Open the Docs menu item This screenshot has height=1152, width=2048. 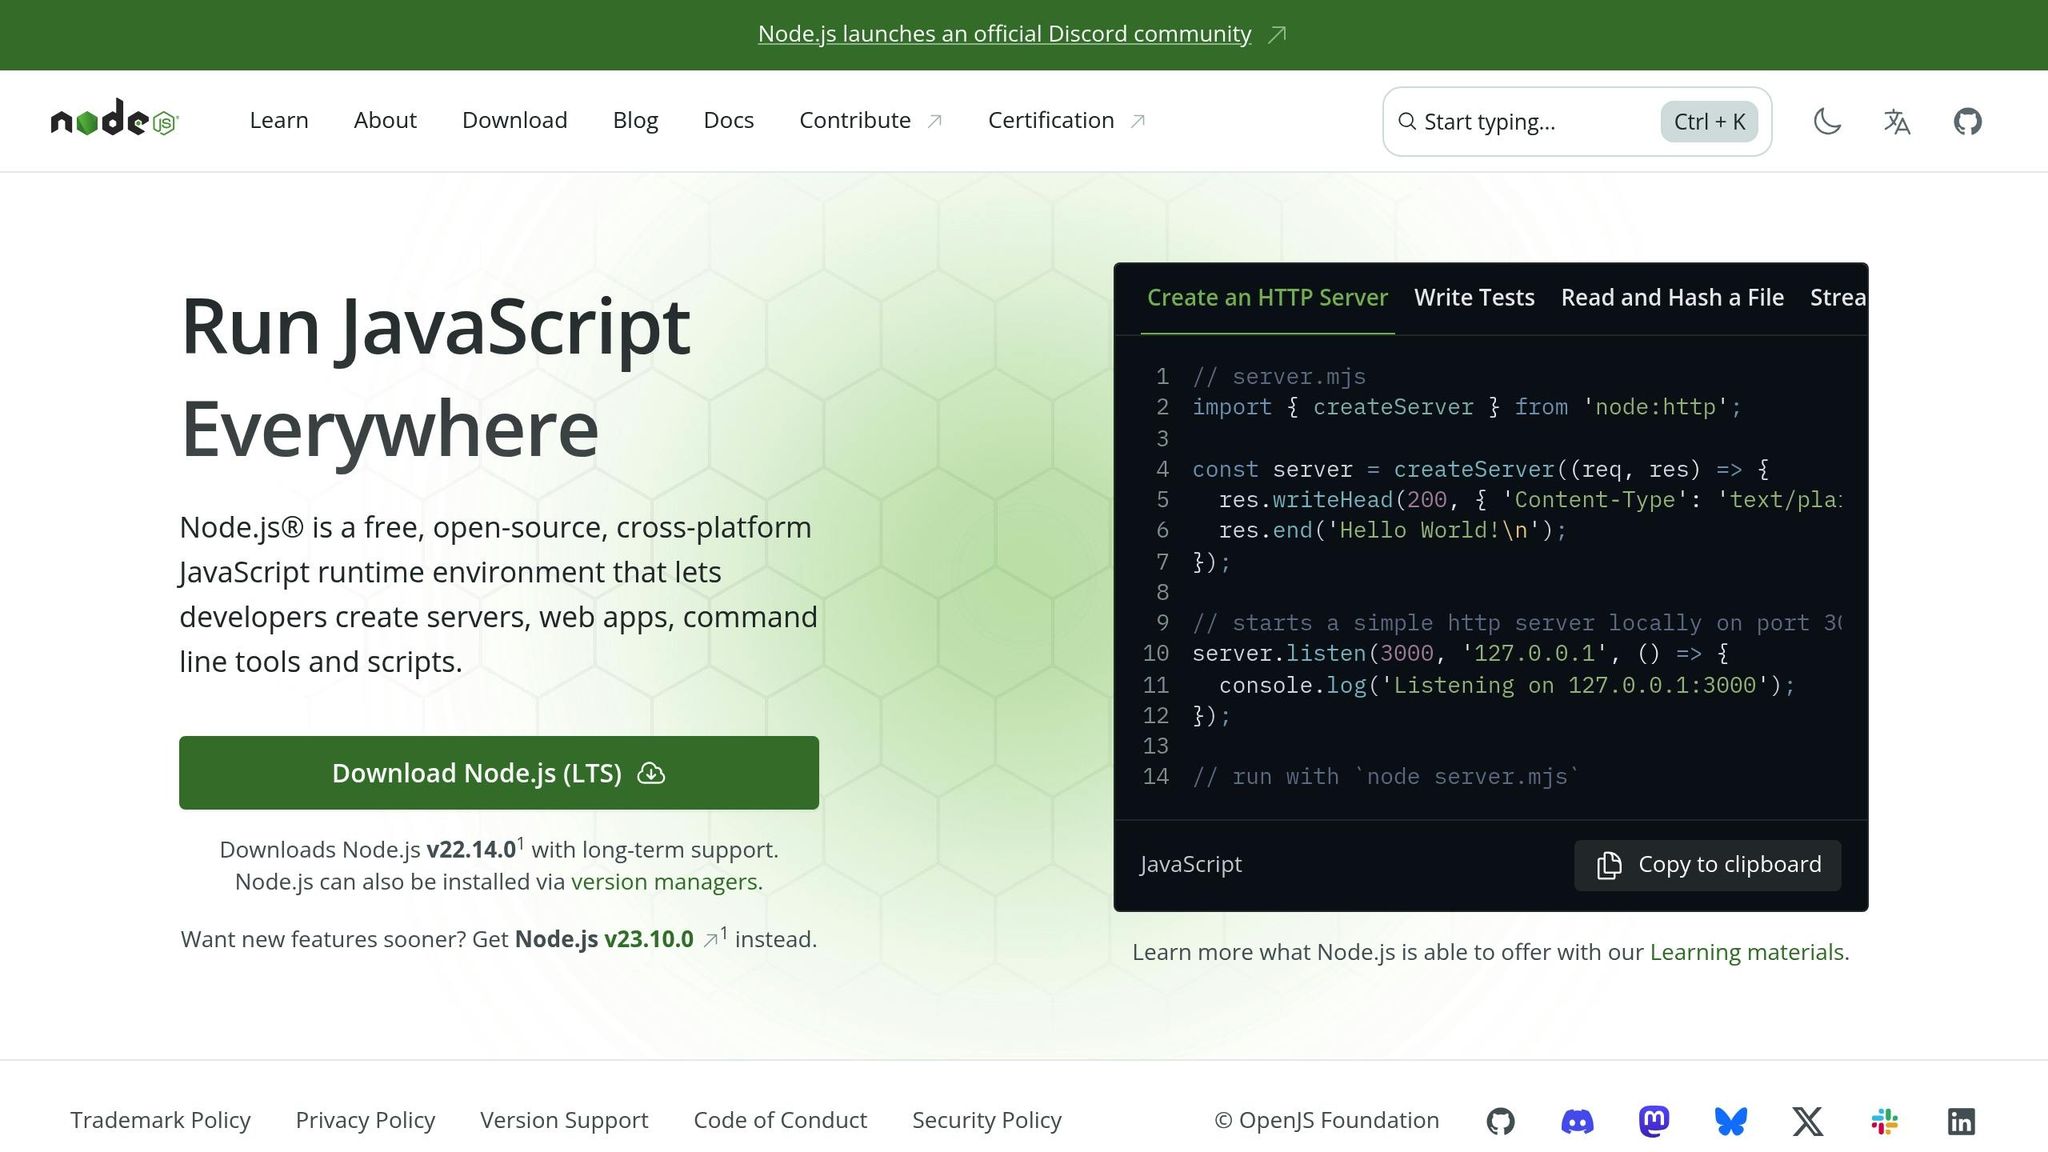coord(728,120)
